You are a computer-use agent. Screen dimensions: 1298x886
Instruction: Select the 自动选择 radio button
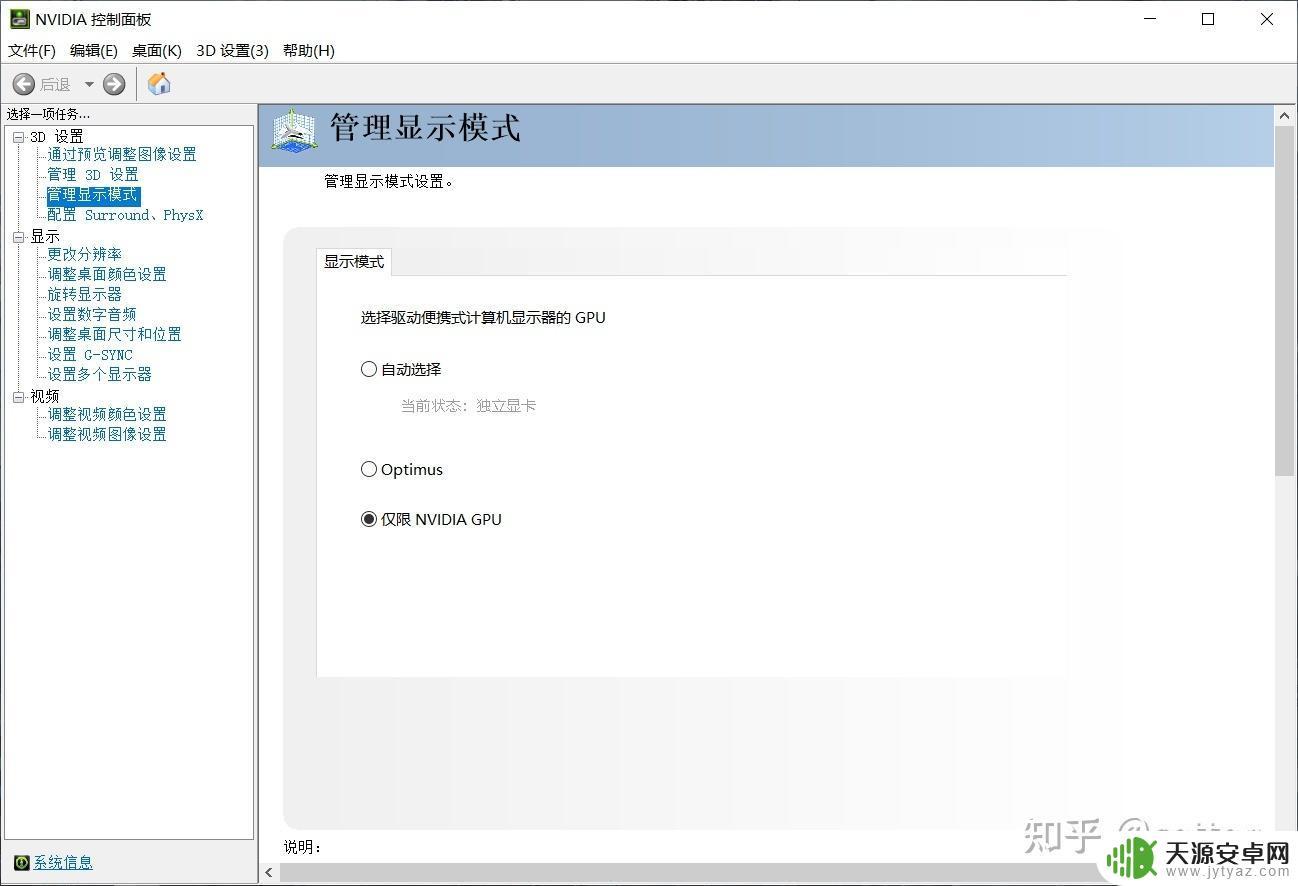(369, 369)
